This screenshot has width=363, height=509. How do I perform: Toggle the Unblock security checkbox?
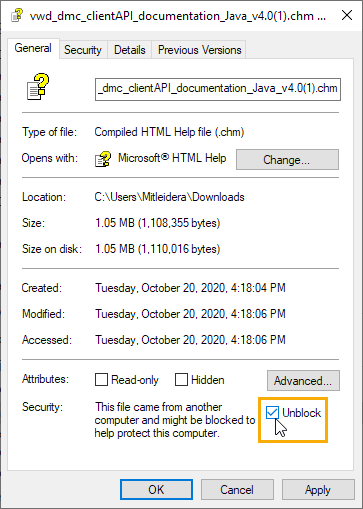pyautogui.click(x=272, y=413)
